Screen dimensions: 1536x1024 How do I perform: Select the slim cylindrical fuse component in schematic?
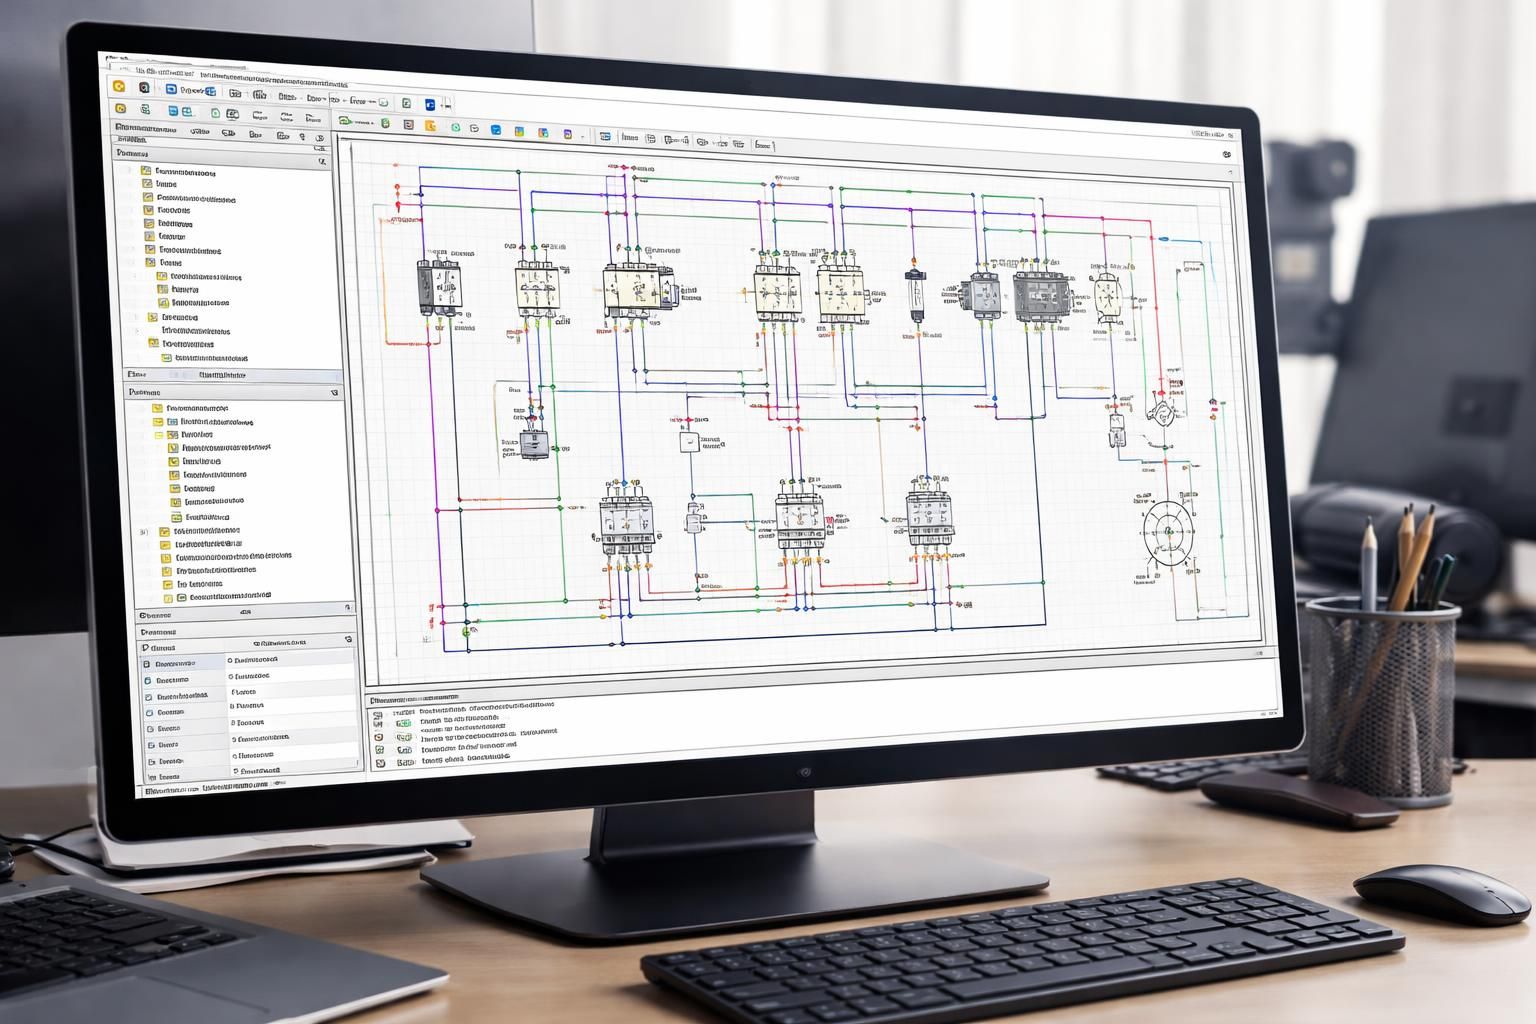point(915,294)
